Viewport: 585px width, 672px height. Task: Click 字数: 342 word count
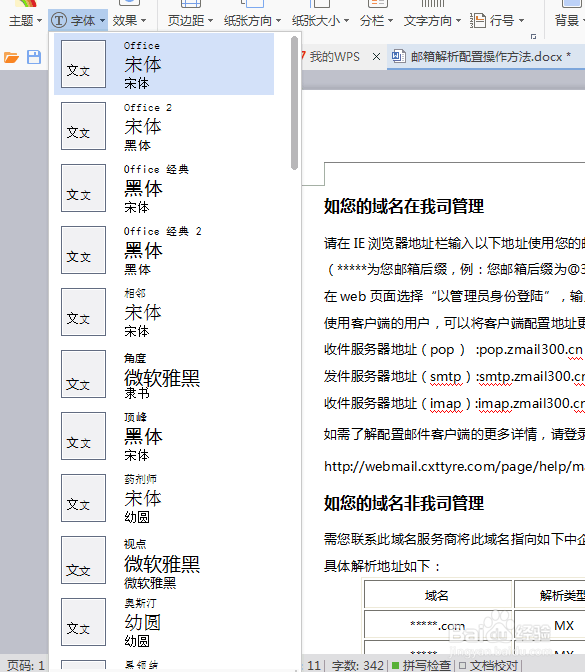358,665
